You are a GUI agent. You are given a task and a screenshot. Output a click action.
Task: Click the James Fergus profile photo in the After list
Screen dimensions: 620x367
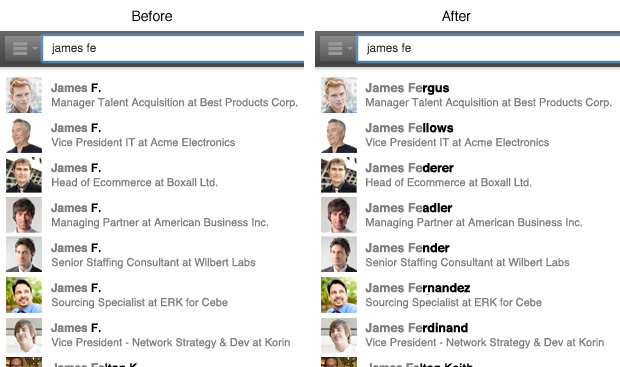pyautogui.click(x=339, y=95)
